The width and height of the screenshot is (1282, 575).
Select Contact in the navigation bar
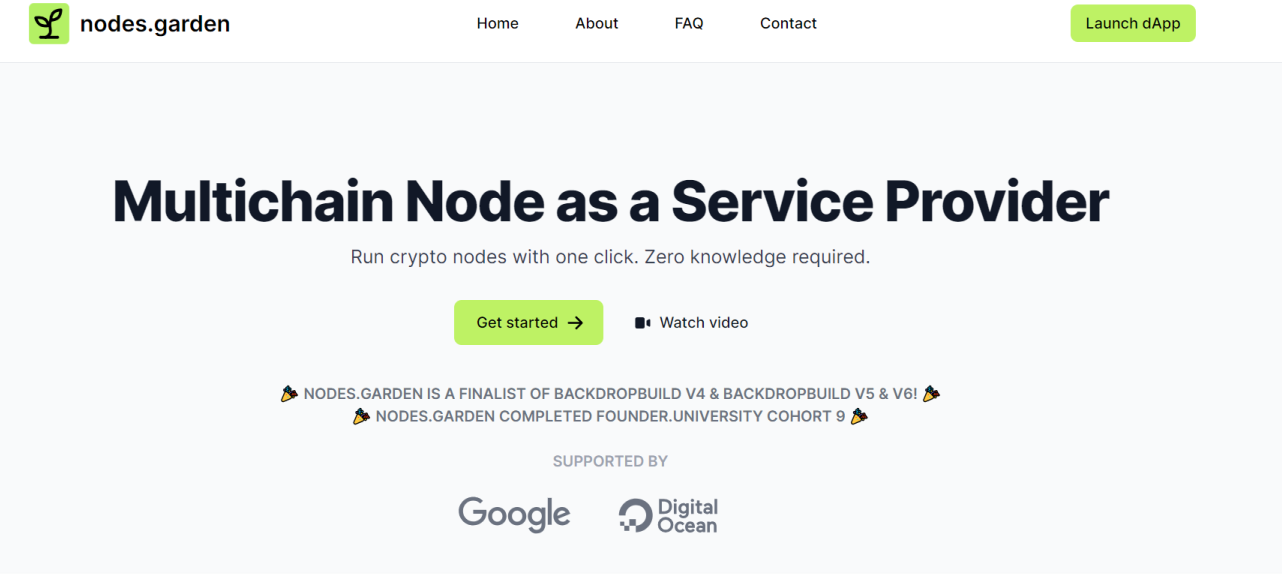click(788, 23)
